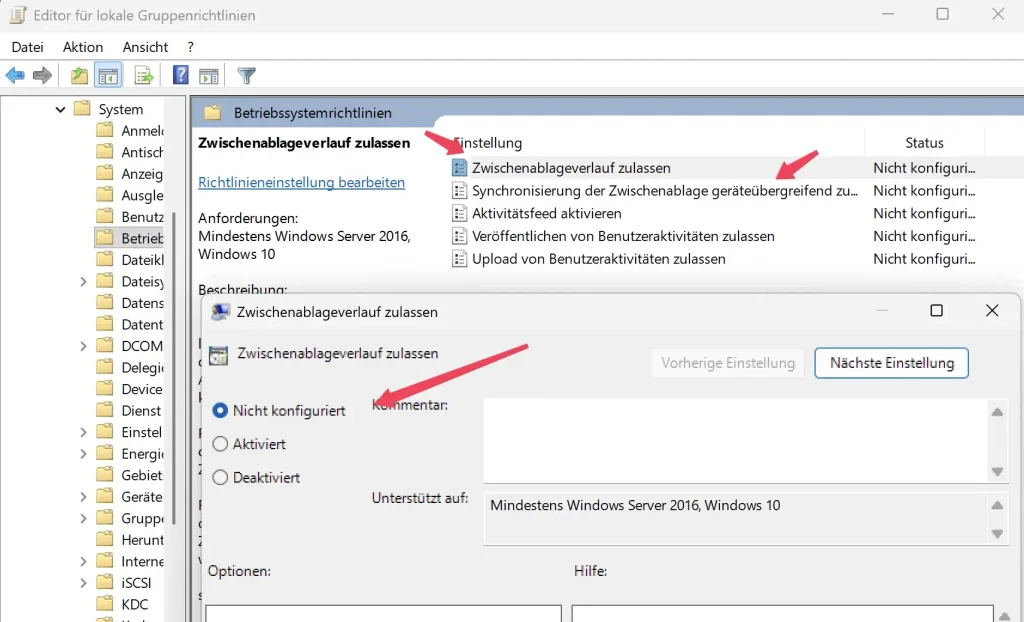Select the Dienst folder in tree

click(129, 410)
